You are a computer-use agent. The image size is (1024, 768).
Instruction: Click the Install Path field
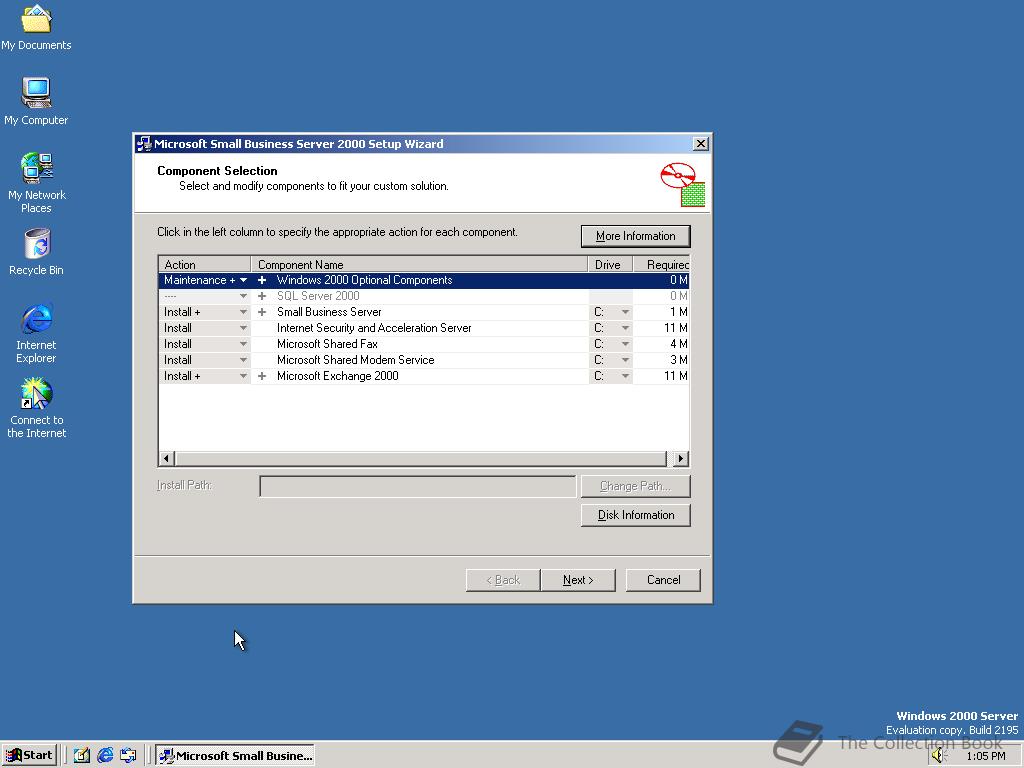tap(418, 486)
